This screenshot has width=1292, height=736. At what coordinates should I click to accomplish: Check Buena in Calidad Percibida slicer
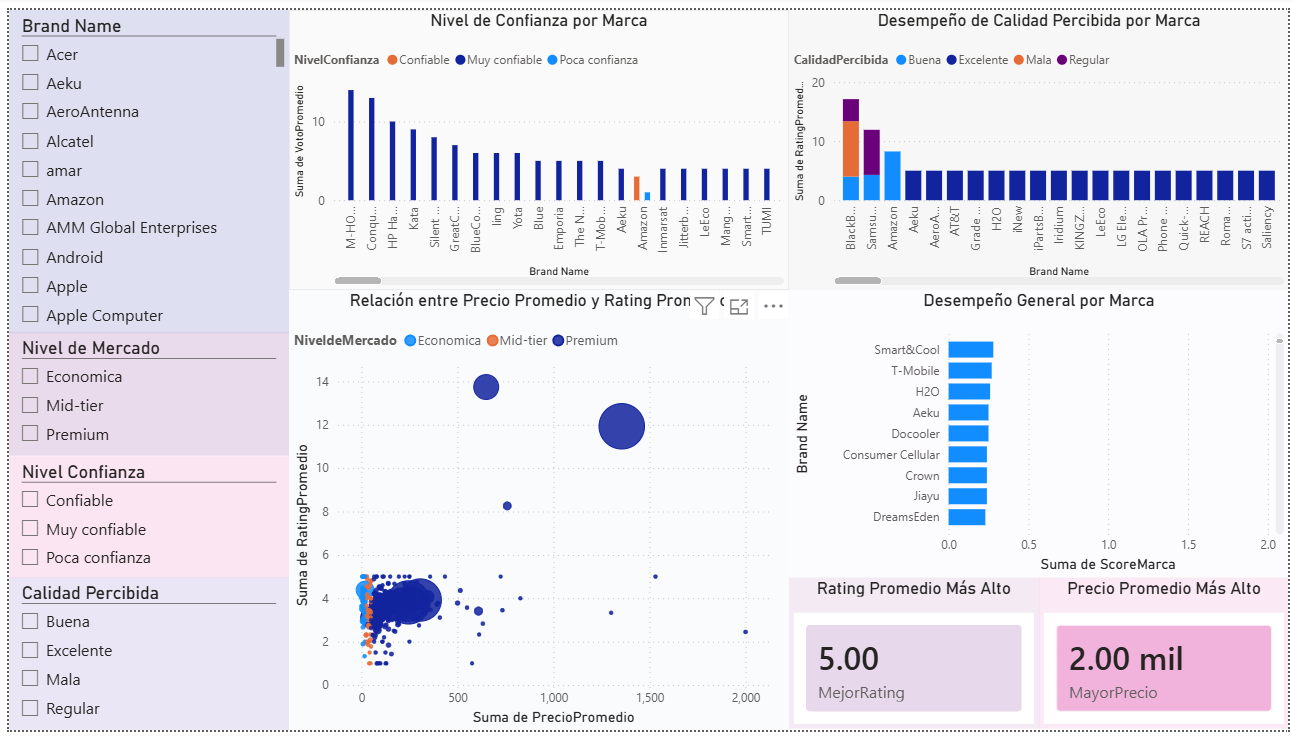(30, 621)
